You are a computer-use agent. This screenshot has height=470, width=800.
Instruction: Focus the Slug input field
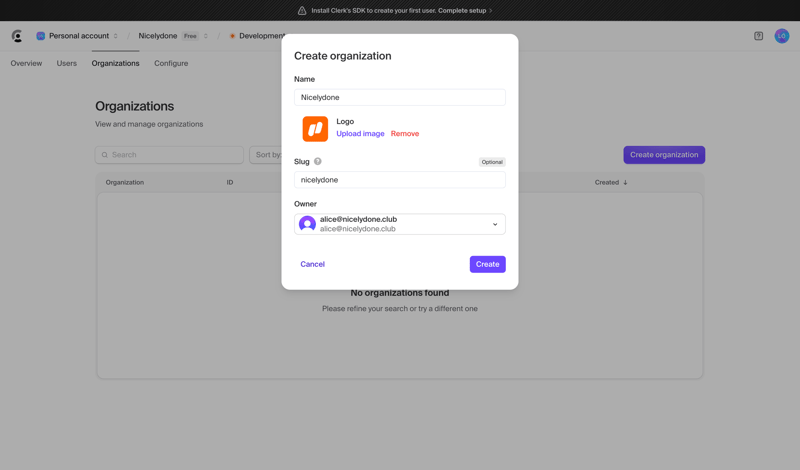(399, 180)
